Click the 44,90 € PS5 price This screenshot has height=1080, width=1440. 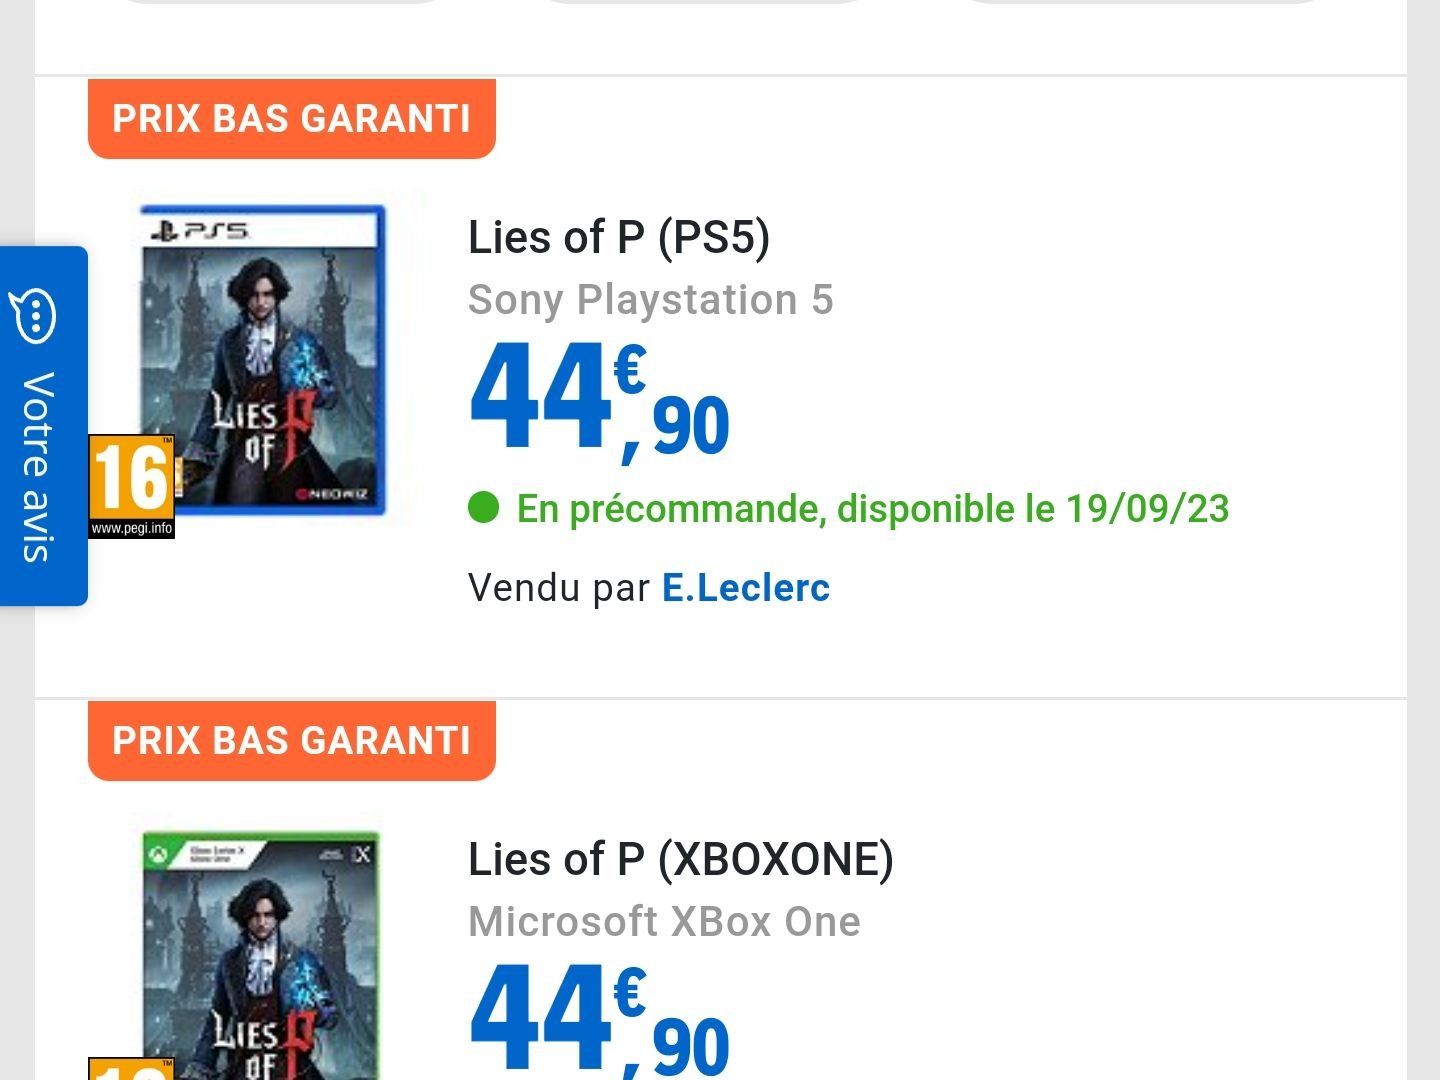600,402
